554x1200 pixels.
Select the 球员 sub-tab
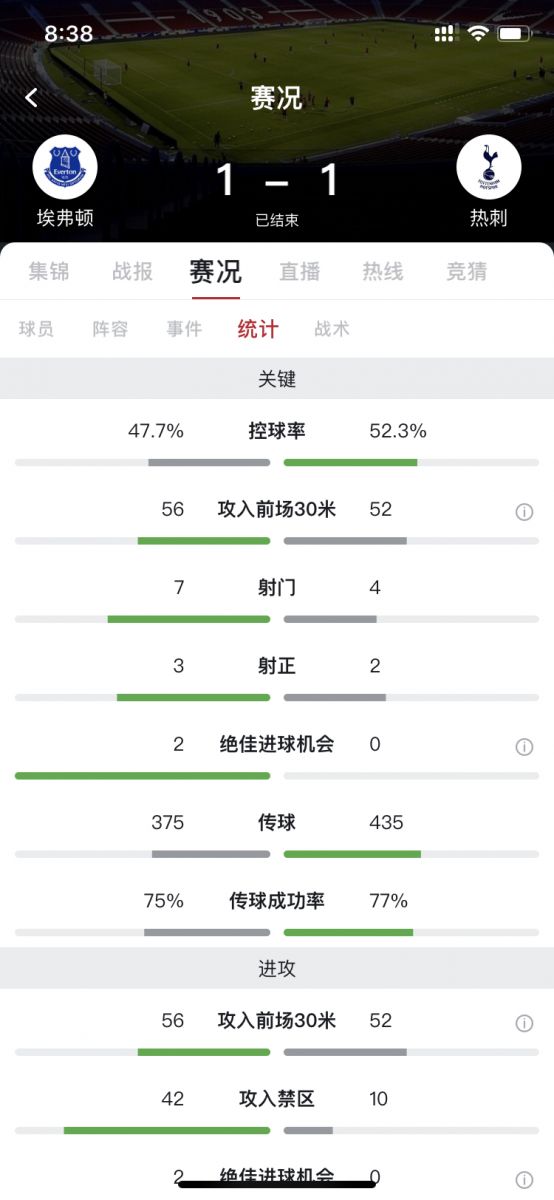click(36, 329)
